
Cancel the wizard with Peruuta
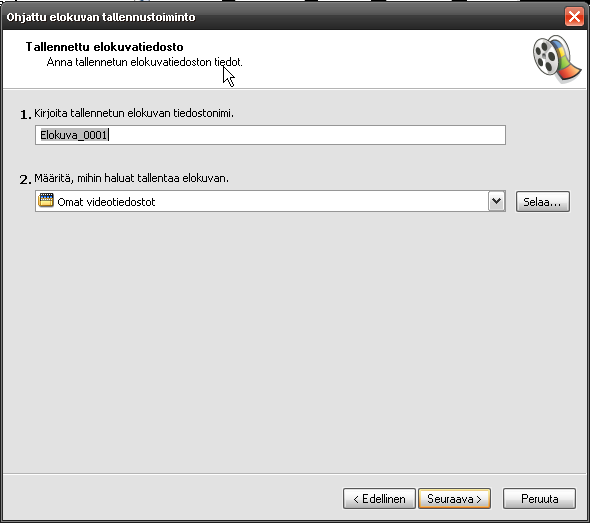click(x=539, y=499)
